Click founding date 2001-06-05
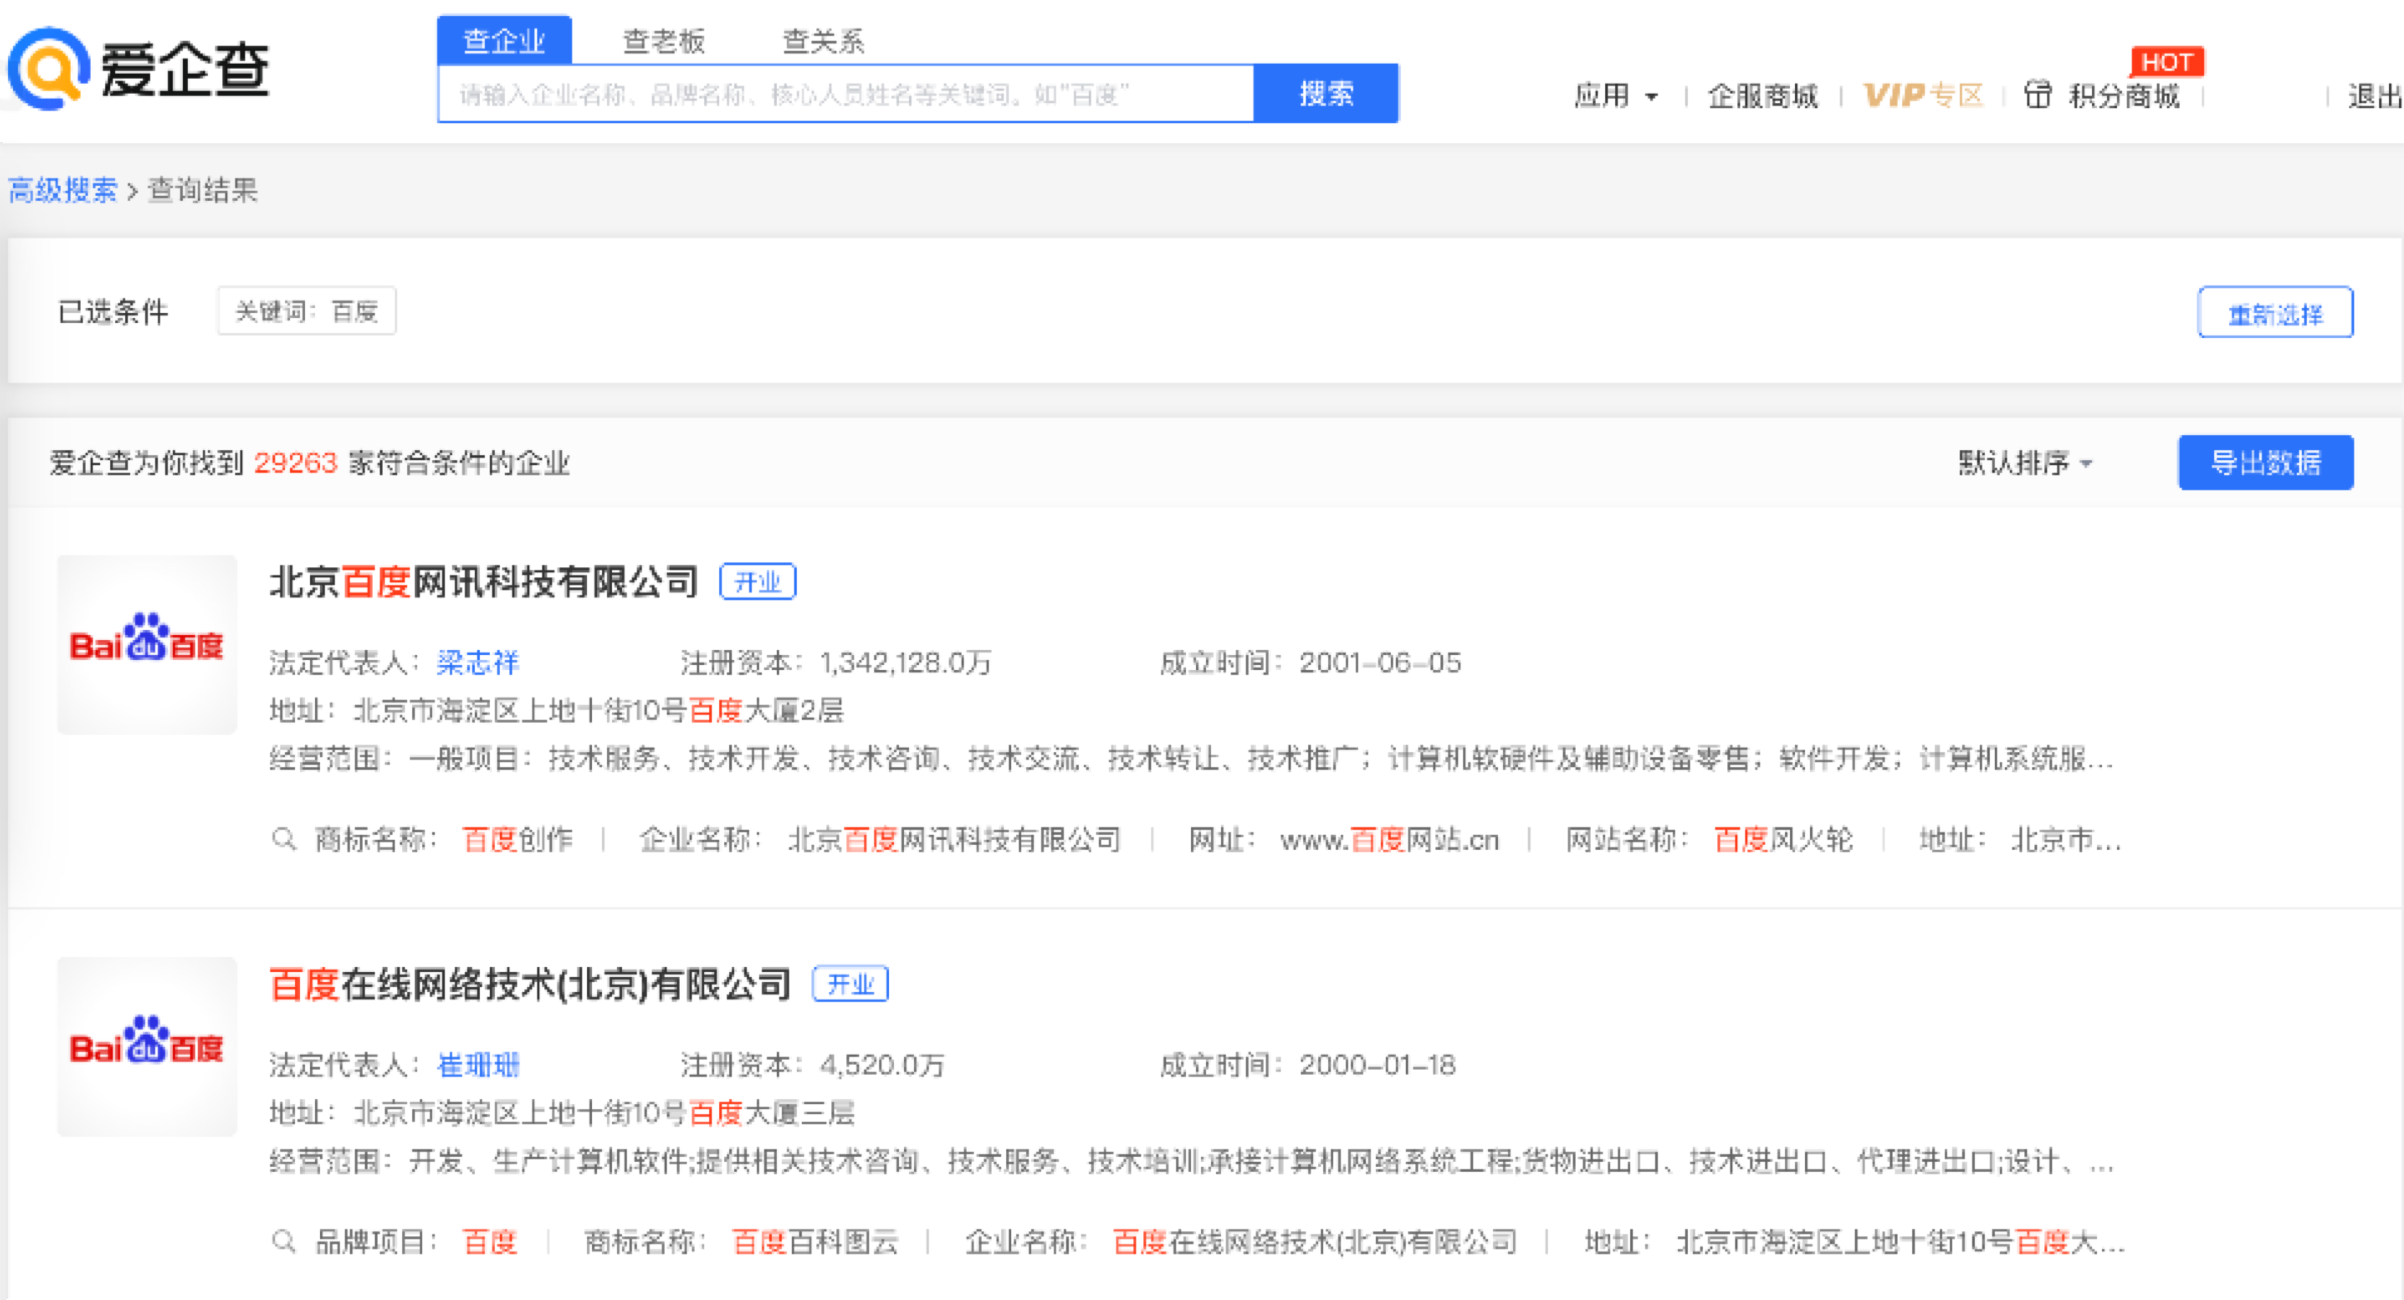Image resolution: width=2404 pixels, height=1300 pixels. [1380, 662]
